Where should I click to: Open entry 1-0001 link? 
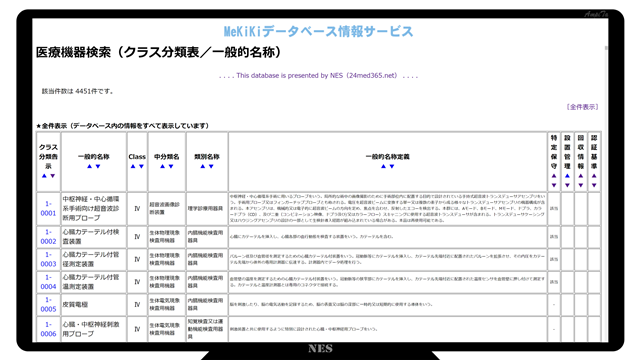click(48, 208)
